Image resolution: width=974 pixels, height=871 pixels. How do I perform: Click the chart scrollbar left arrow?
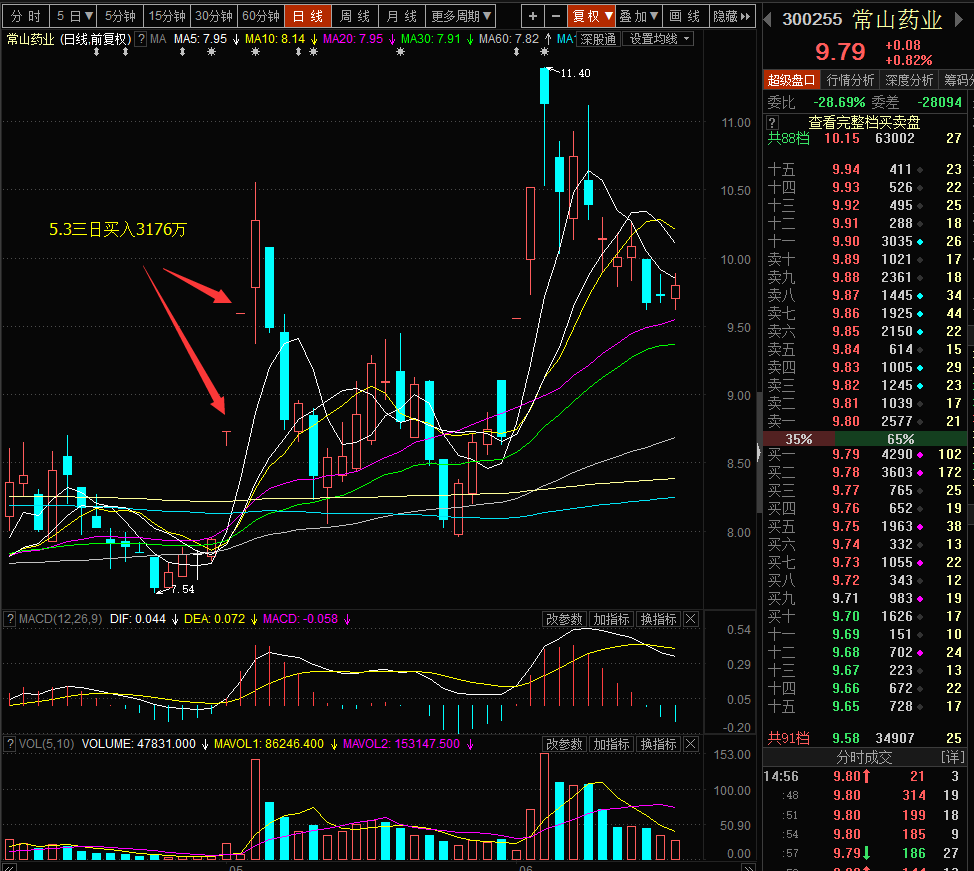pos(7,867)
